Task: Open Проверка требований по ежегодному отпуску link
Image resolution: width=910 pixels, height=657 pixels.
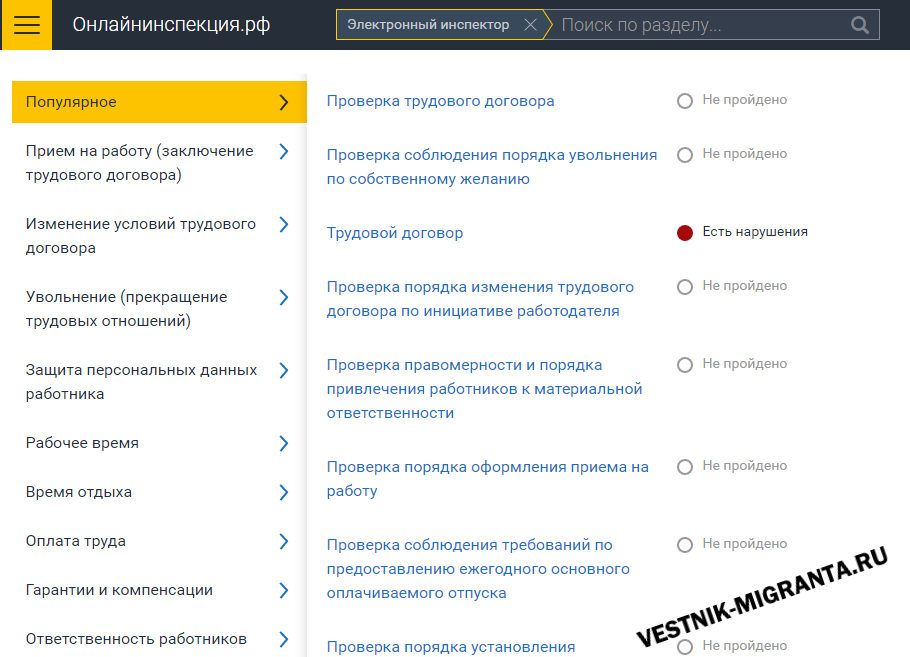Action: coord(478,569)
